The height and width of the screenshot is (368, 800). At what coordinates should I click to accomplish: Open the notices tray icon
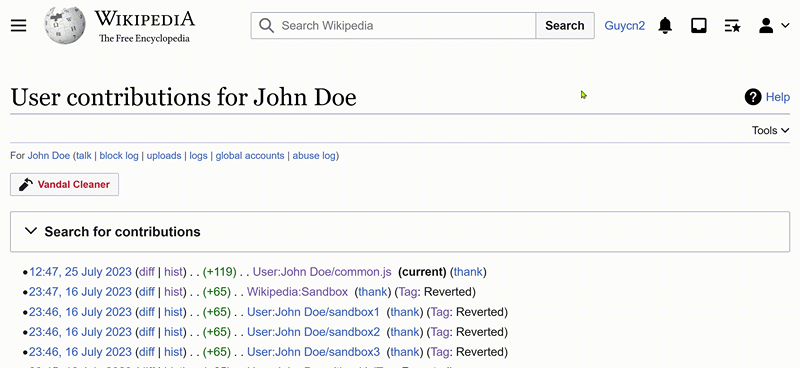698,26
